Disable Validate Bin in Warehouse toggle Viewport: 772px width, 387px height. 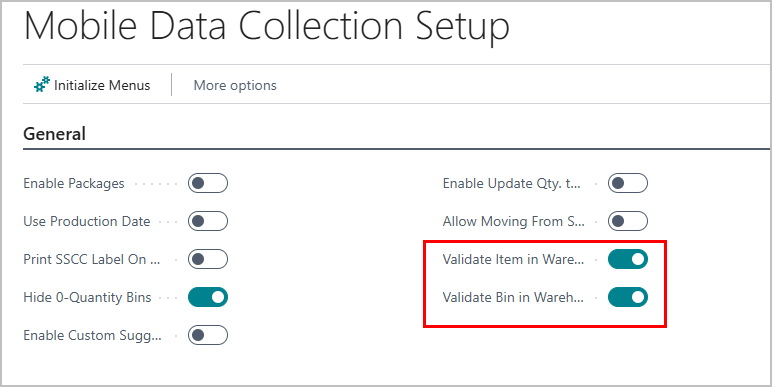click(628, 297)
